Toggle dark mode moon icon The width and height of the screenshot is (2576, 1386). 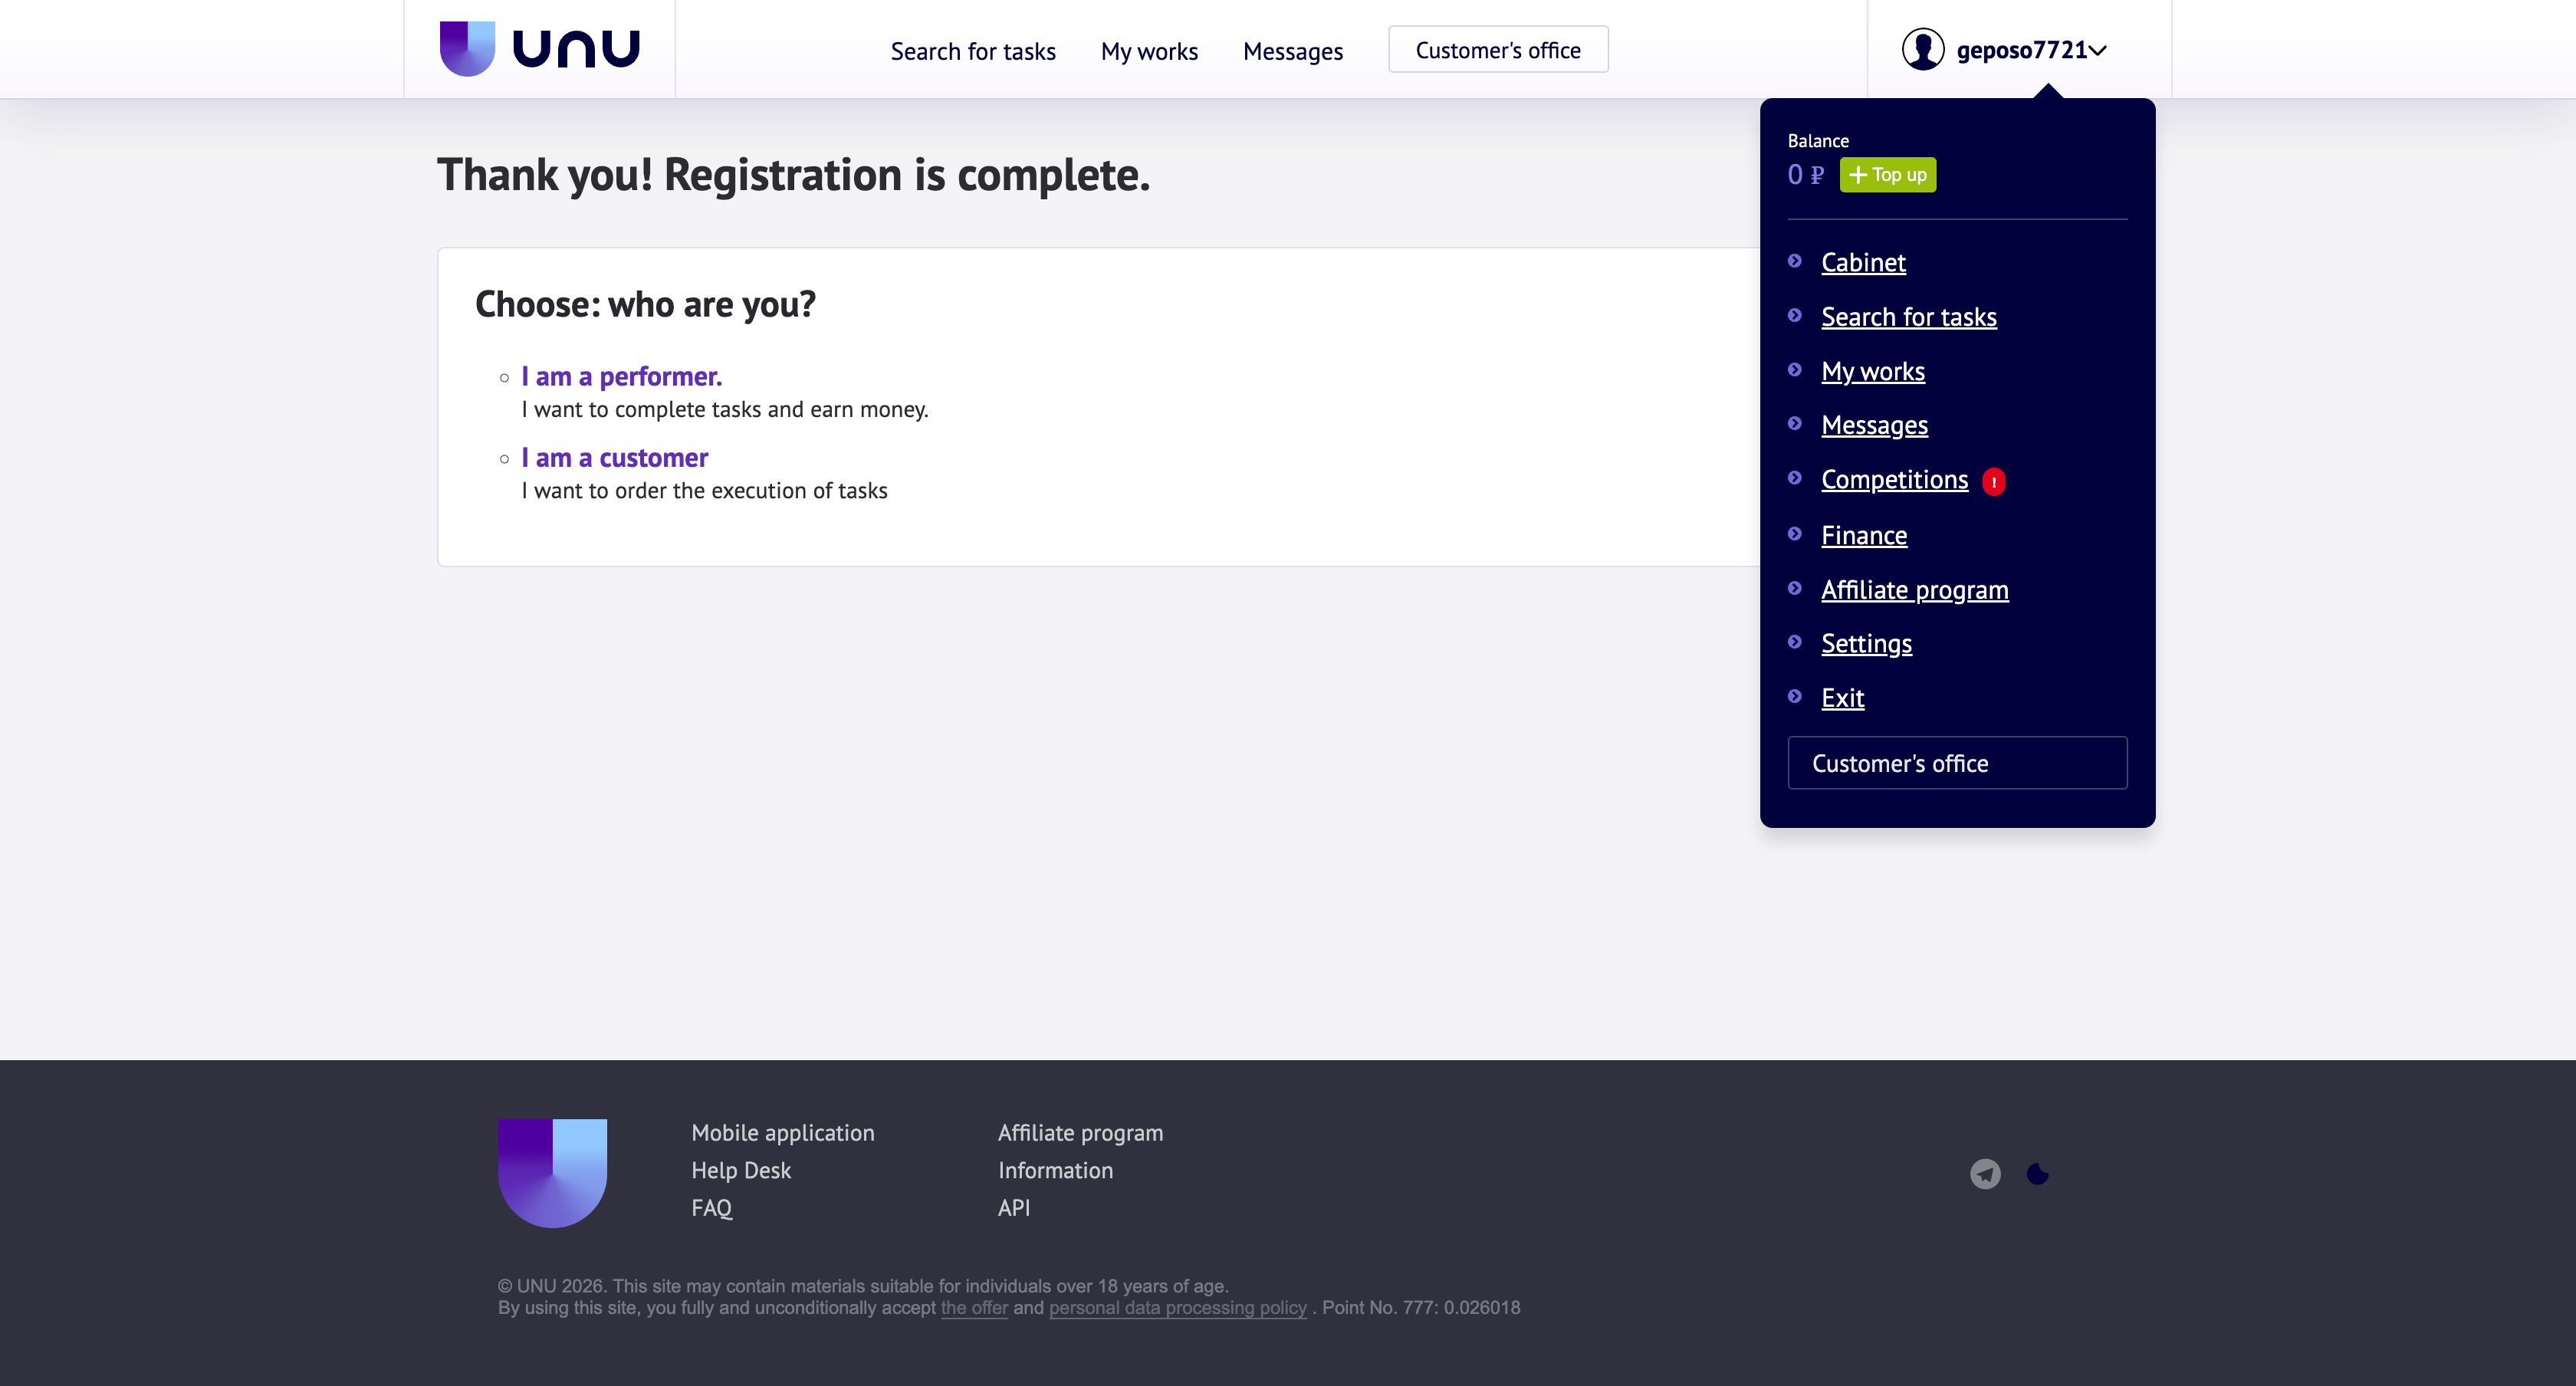[x=2037, y=1173]
